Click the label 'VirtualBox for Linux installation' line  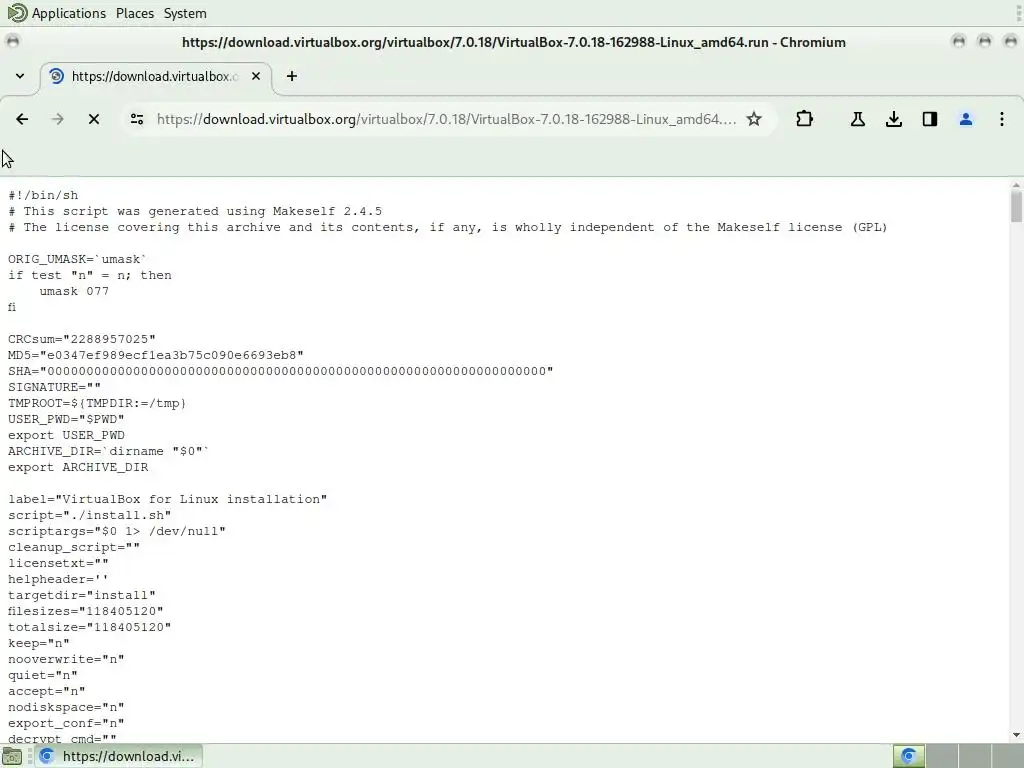[167, 499]
